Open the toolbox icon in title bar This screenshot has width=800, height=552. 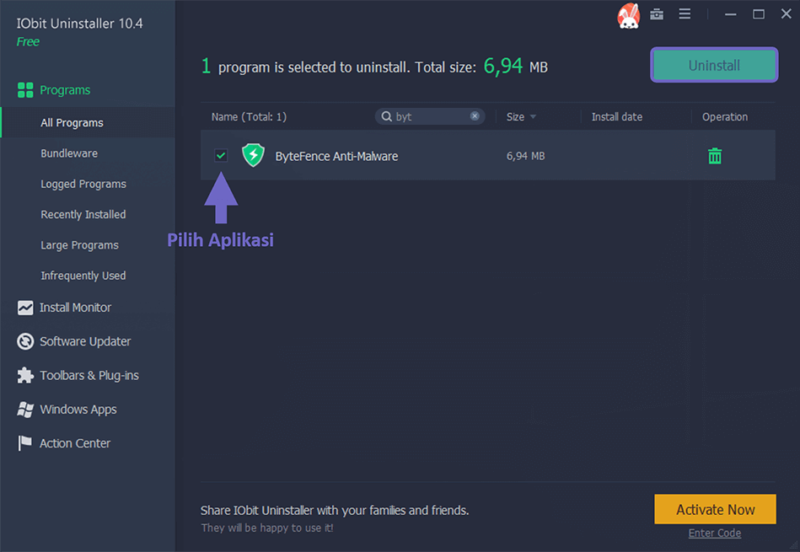click(x=657, y=14)
